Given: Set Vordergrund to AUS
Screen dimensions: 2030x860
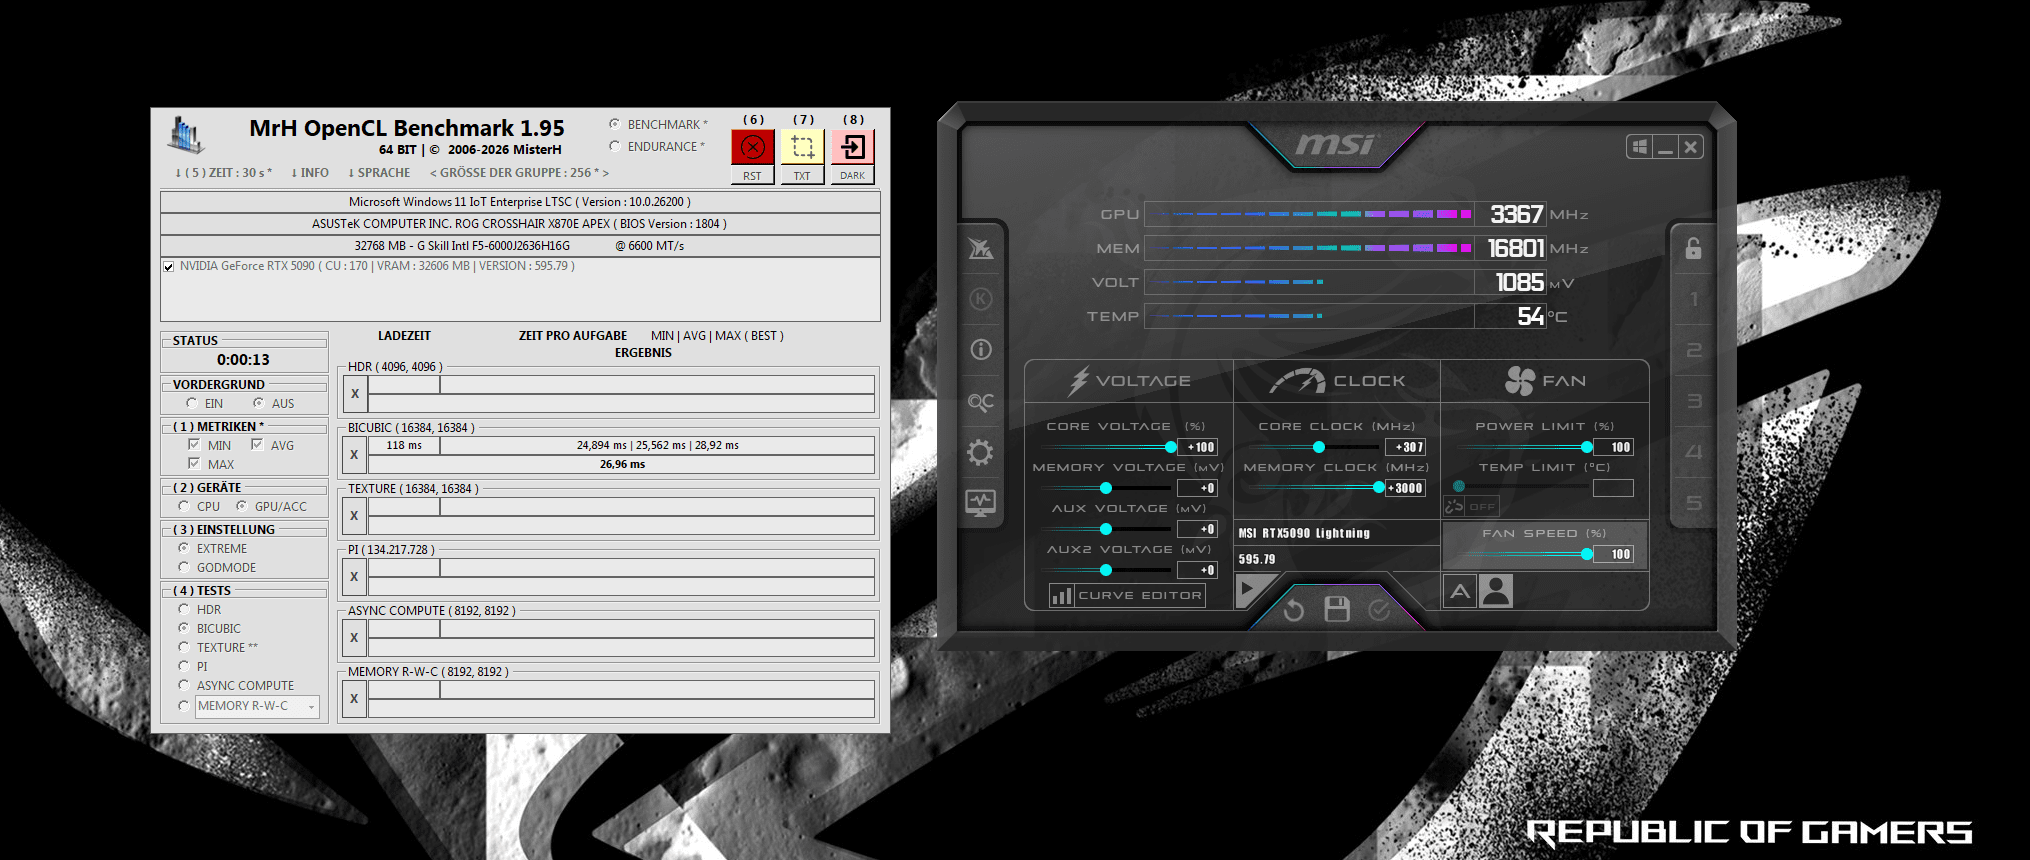Looking at the screenshot, I should pos(258,403).
